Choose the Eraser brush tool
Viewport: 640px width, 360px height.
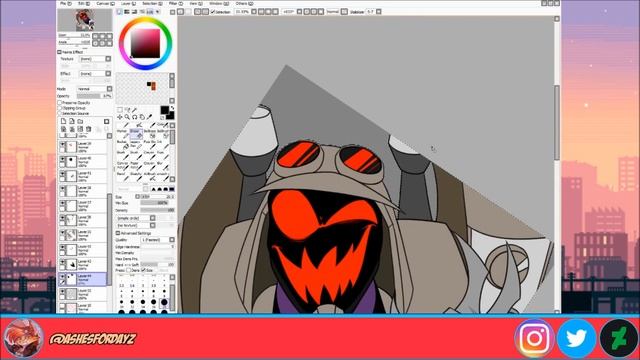tap(136, 134)
